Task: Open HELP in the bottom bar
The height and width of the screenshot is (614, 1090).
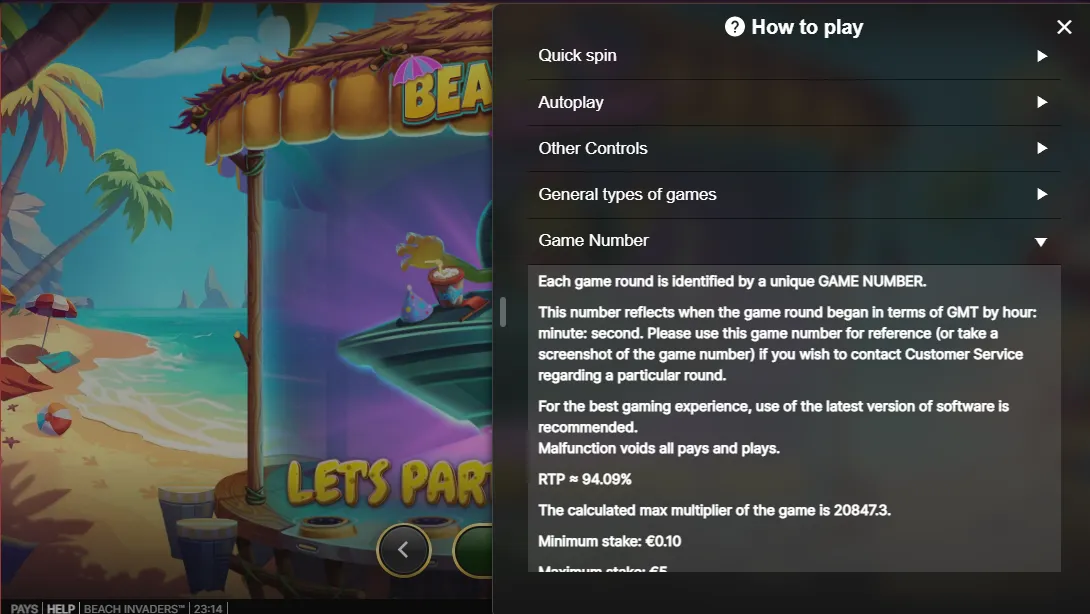Action: click(x=60, y=608)
